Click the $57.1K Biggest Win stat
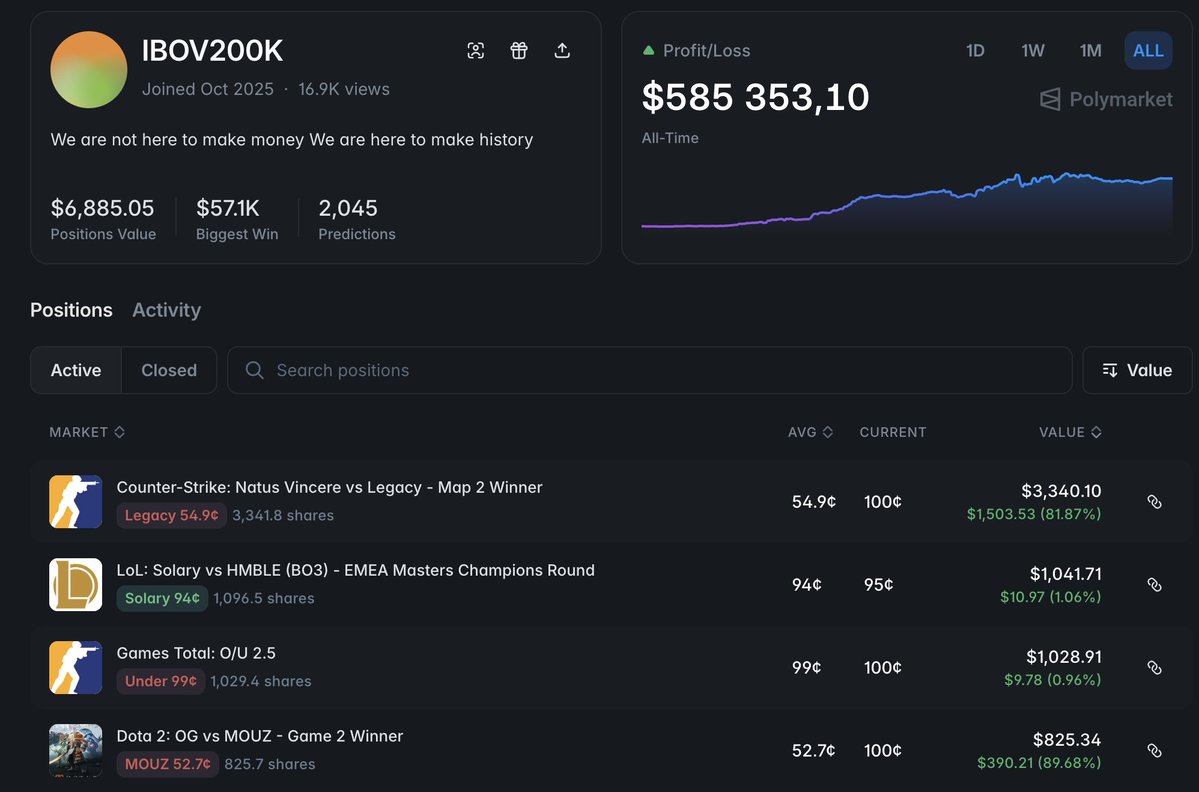1199x792 pixels. pos(228,208)
